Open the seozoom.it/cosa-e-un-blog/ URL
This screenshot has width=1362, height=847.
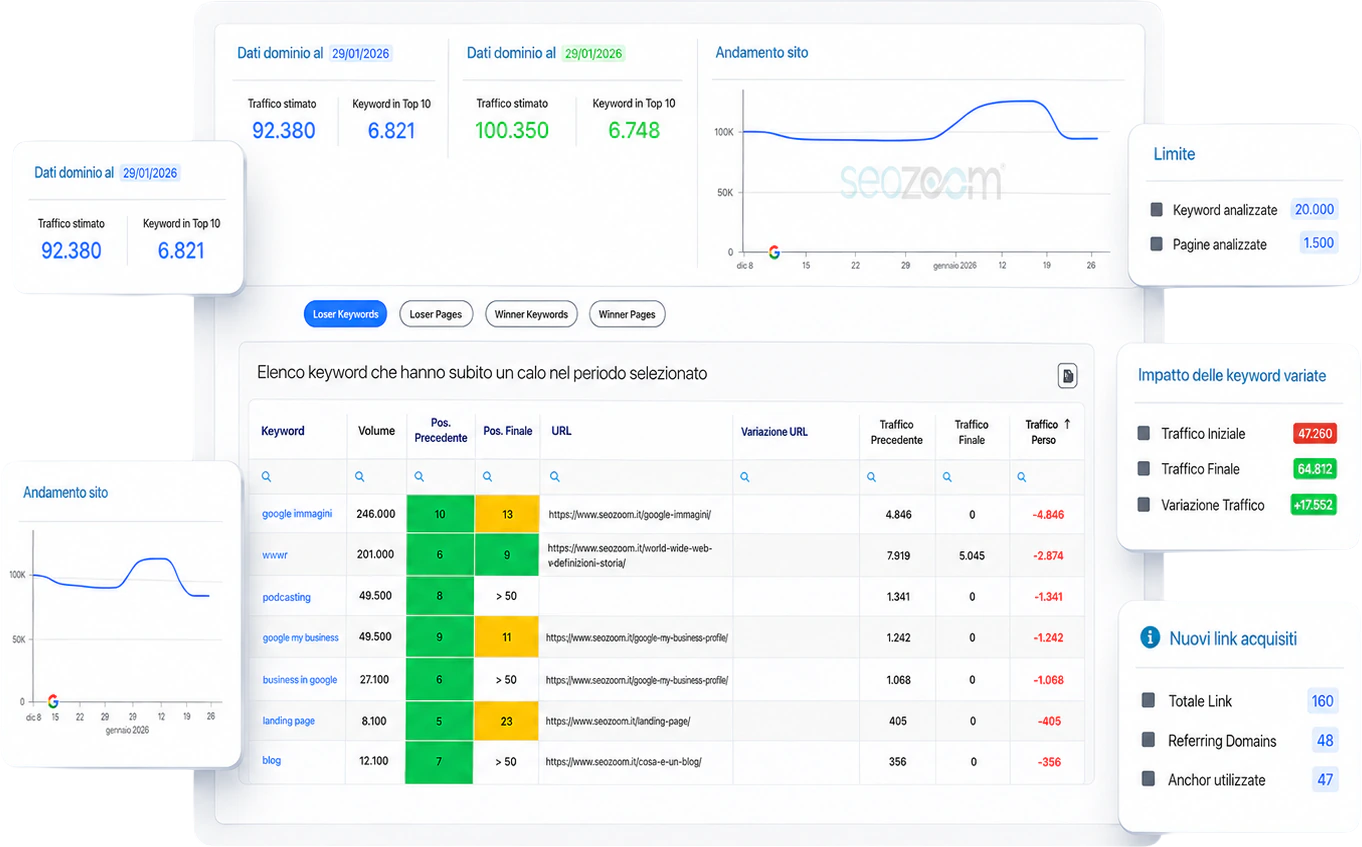click(x=624, y=761)
